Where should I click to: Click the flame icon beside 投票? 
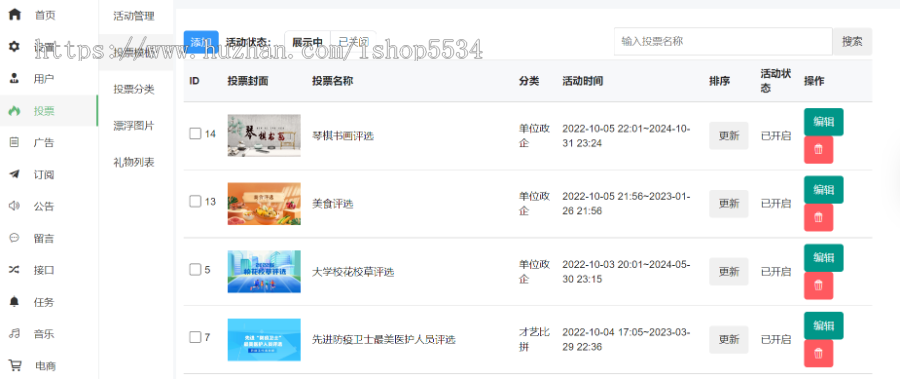(14, 111)
